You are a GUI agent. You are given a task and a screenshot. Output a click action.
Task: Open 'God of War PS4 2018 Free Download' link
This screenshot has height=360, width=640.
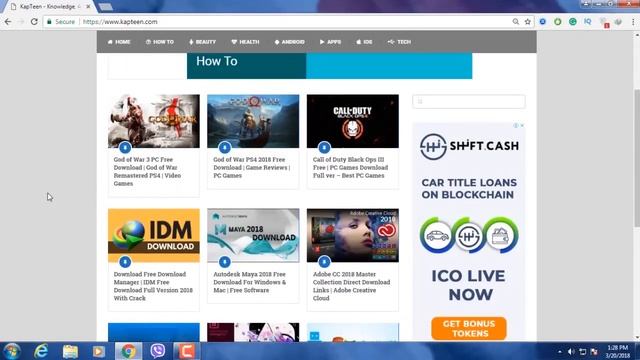(251, 167)
